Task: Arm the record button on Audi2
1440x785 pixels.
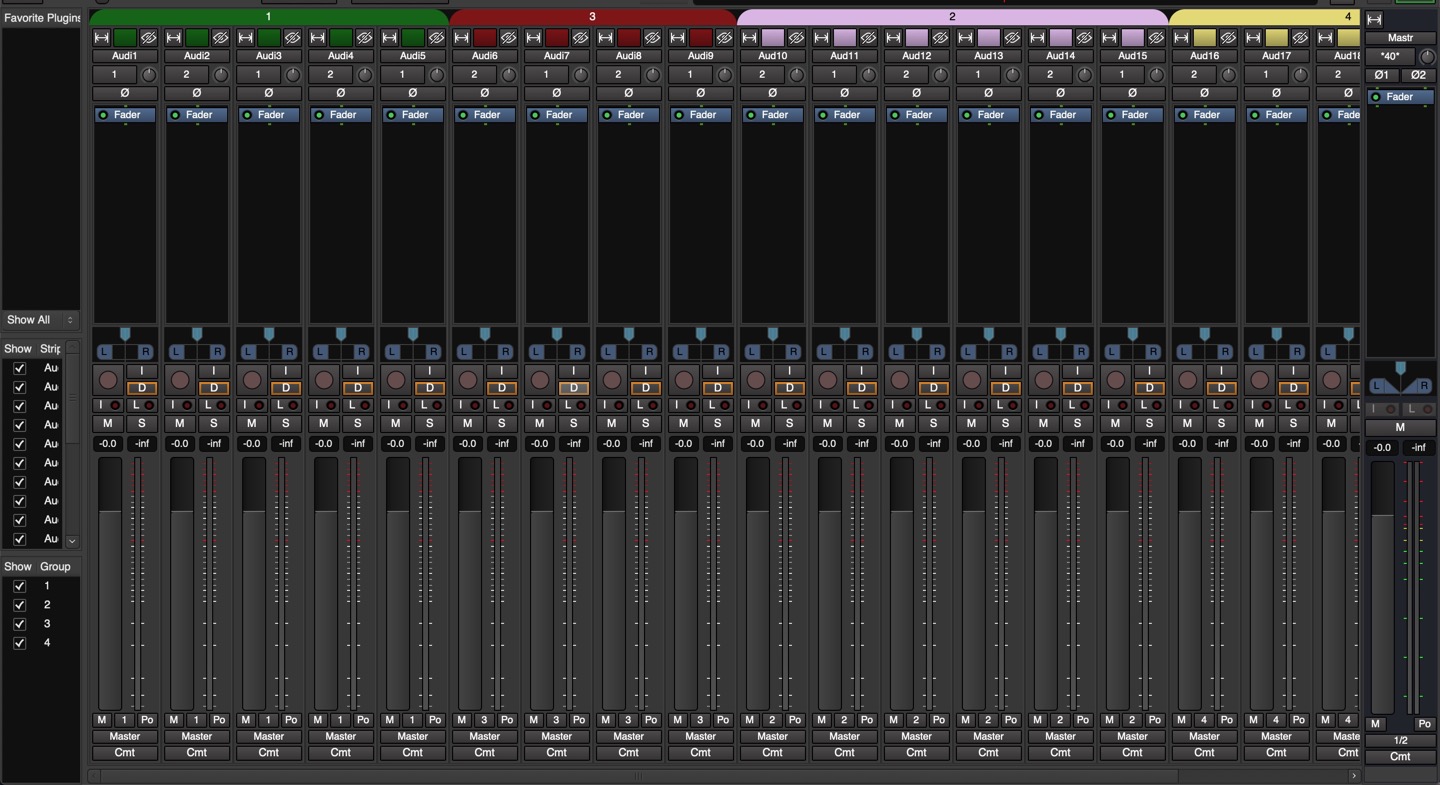Action: (180, 380)
